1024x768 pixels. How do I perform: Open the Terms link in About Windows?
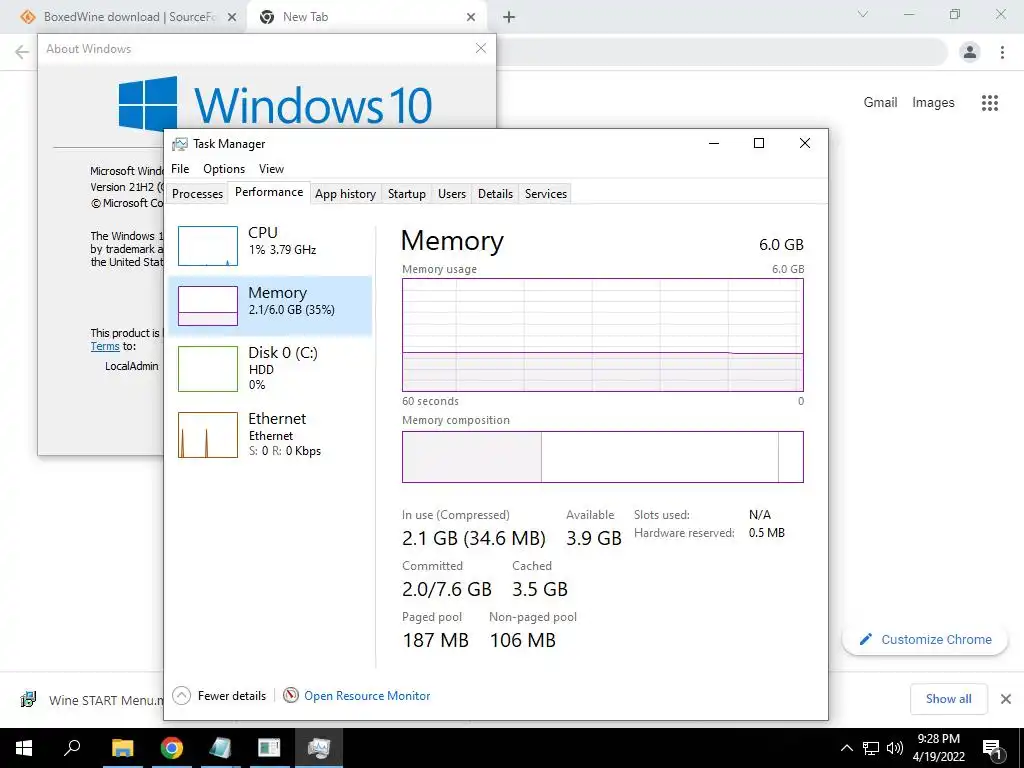[x=105, y=346]
